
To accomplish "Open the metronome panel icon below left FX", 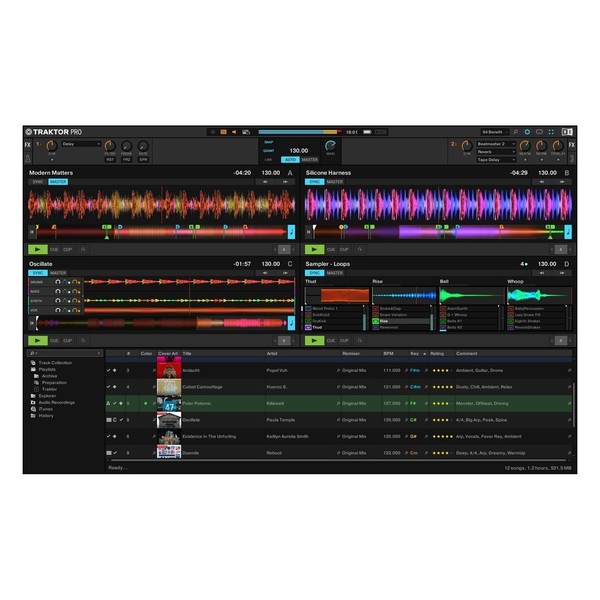I will 28,158.
